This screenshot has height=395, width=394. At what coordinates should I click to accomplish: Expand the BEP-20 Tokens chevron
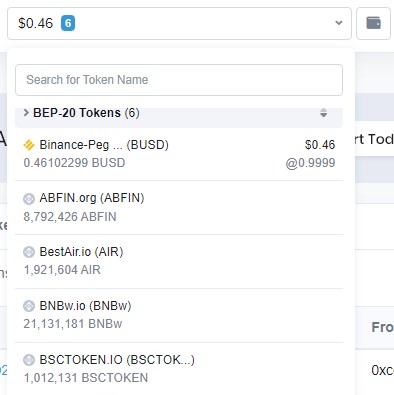point(26,113)
